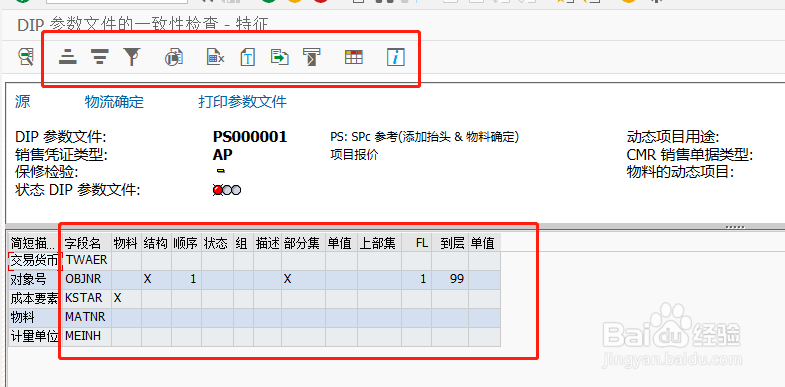
Task: Select the TWAER field name cell
Action: [87, 261]
